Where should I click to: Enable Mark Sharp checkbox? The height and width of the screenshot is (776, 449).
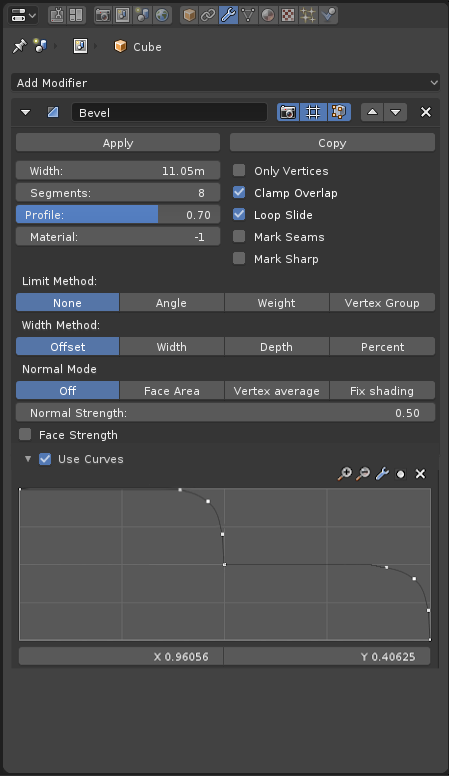tap(239, 258)
